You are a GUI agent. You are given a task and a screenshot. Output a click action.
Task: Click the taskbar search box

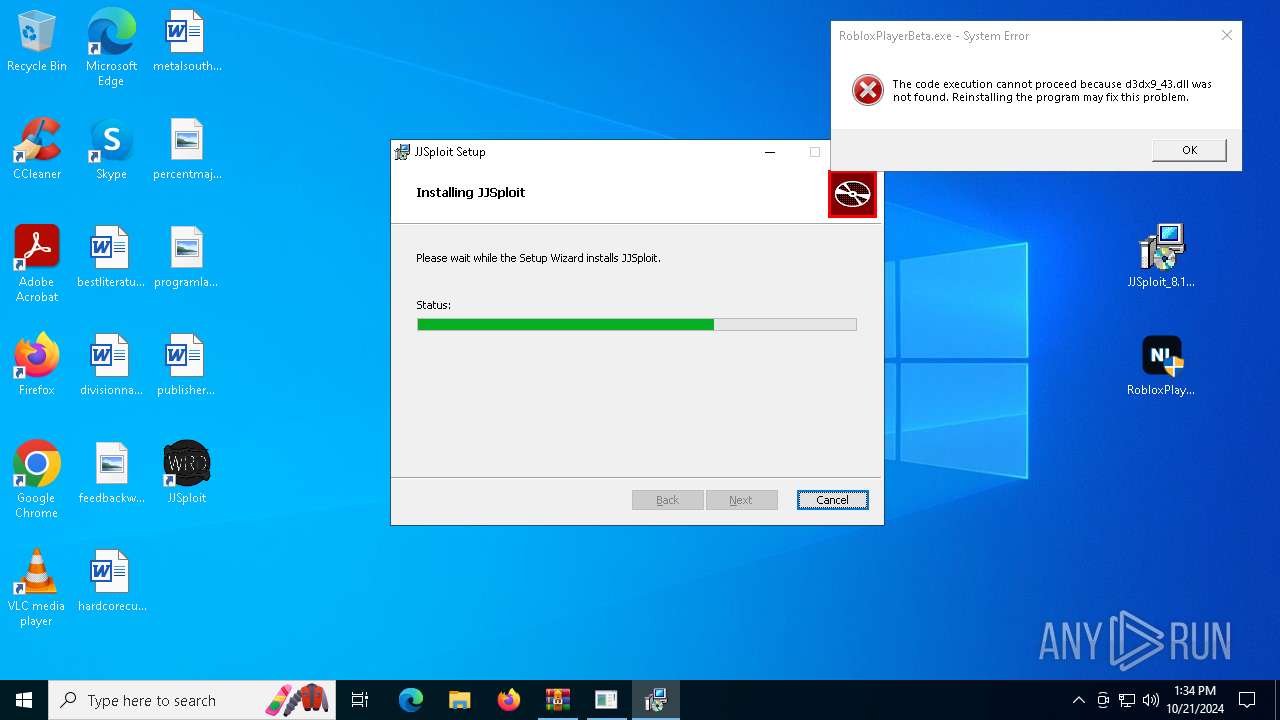[193, 700]
